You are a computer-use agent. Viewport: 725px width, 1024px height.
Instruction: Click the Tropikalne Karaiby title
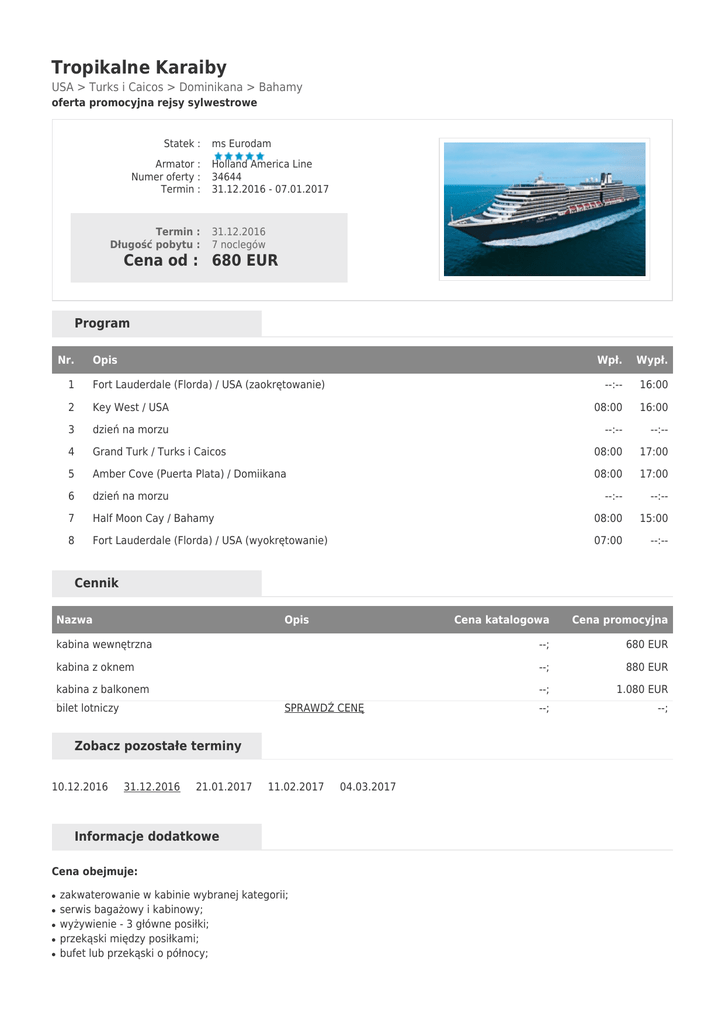click(x=139, y=67)
